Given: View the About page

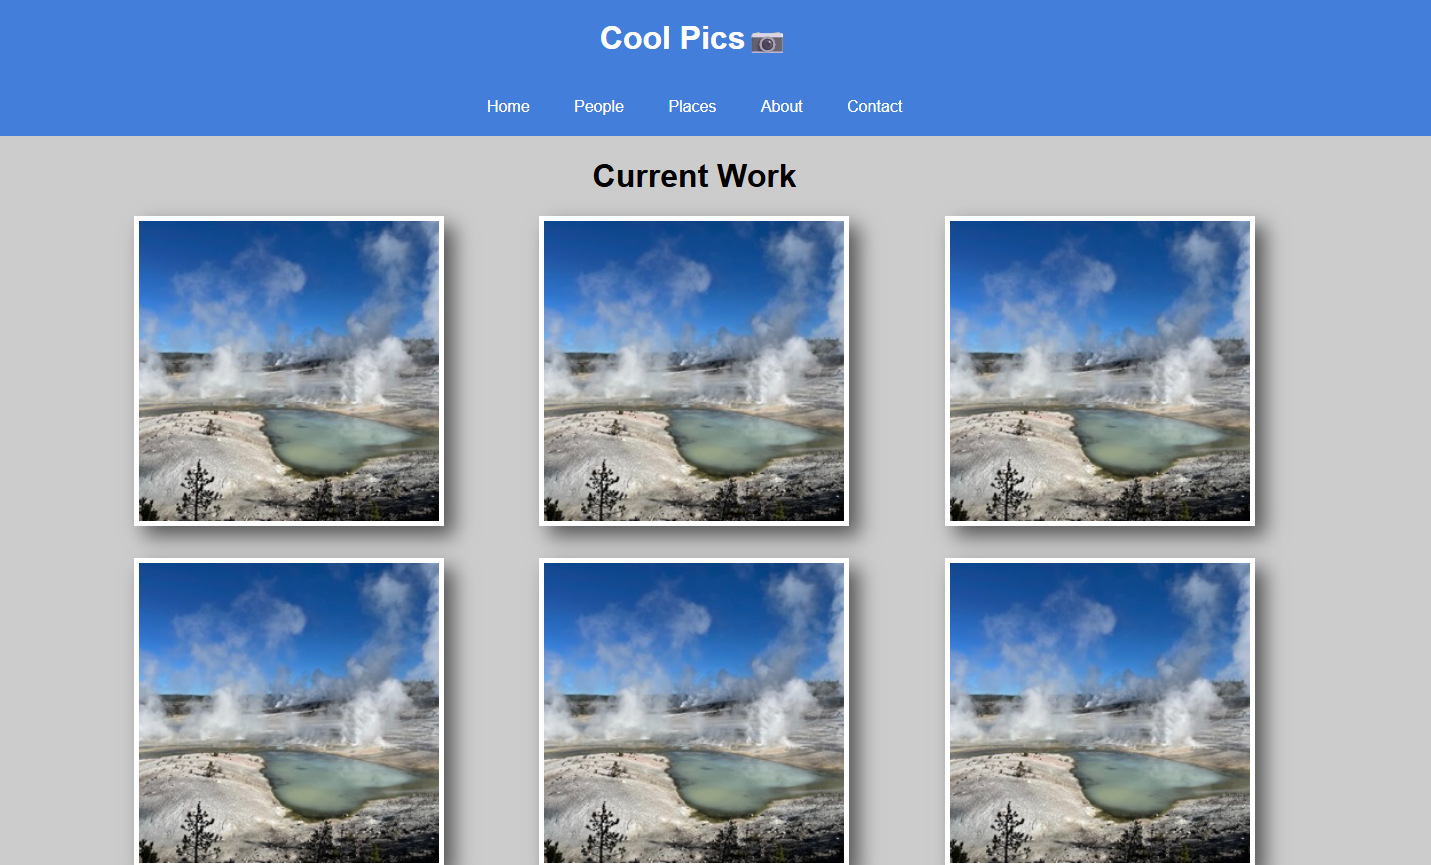Looking at the screenshot, I should pos(781,106).
